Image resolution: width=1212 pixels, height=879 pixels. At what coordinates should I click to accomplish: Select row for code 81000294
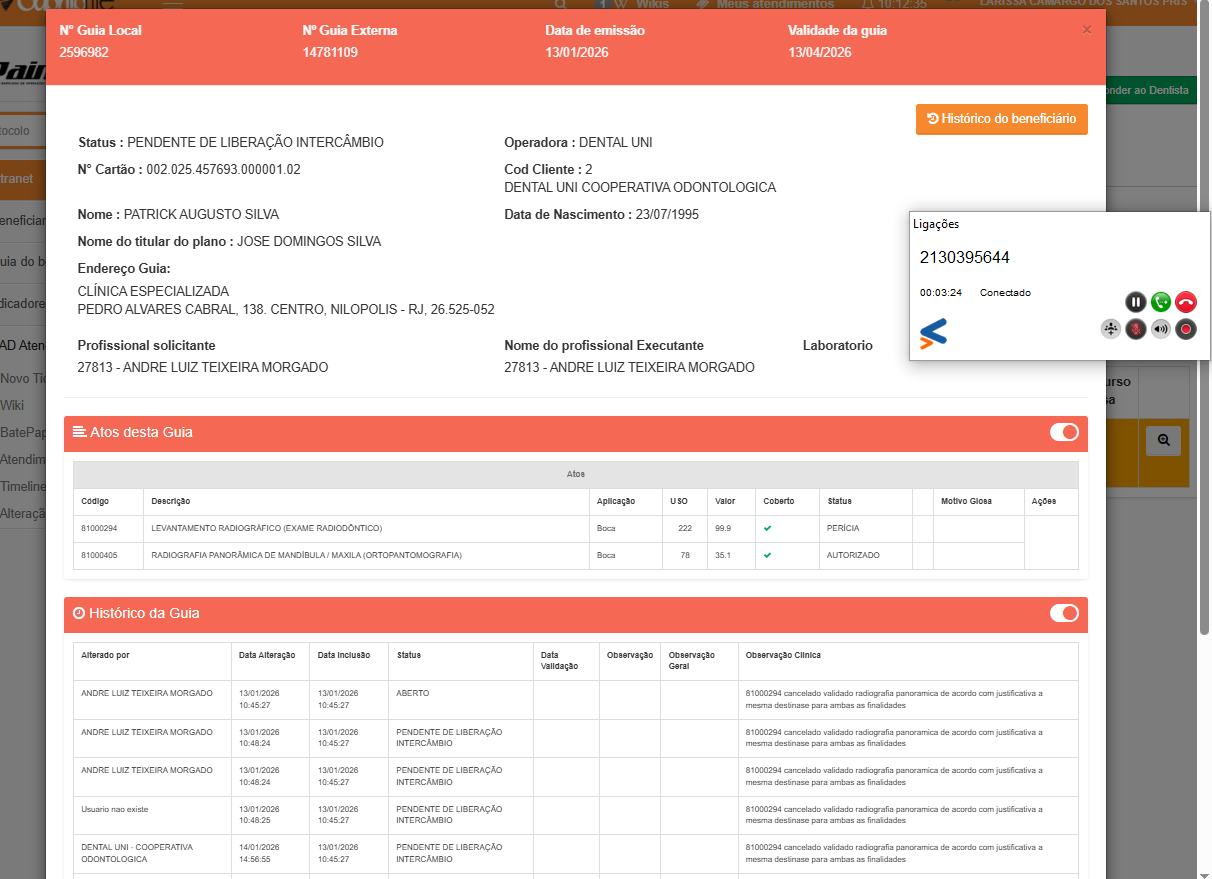[x=266, y=528]
